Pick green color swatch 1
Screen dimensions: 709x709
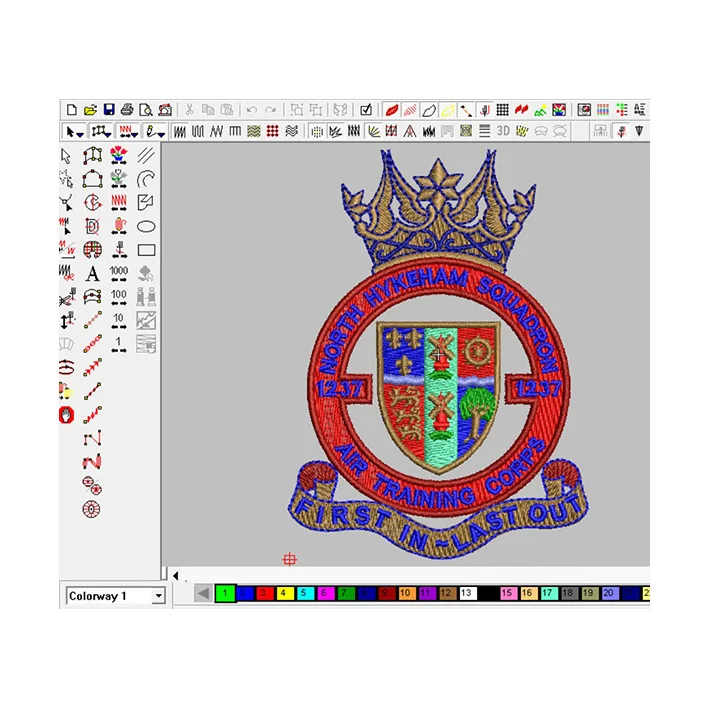(x=225, y=593)
